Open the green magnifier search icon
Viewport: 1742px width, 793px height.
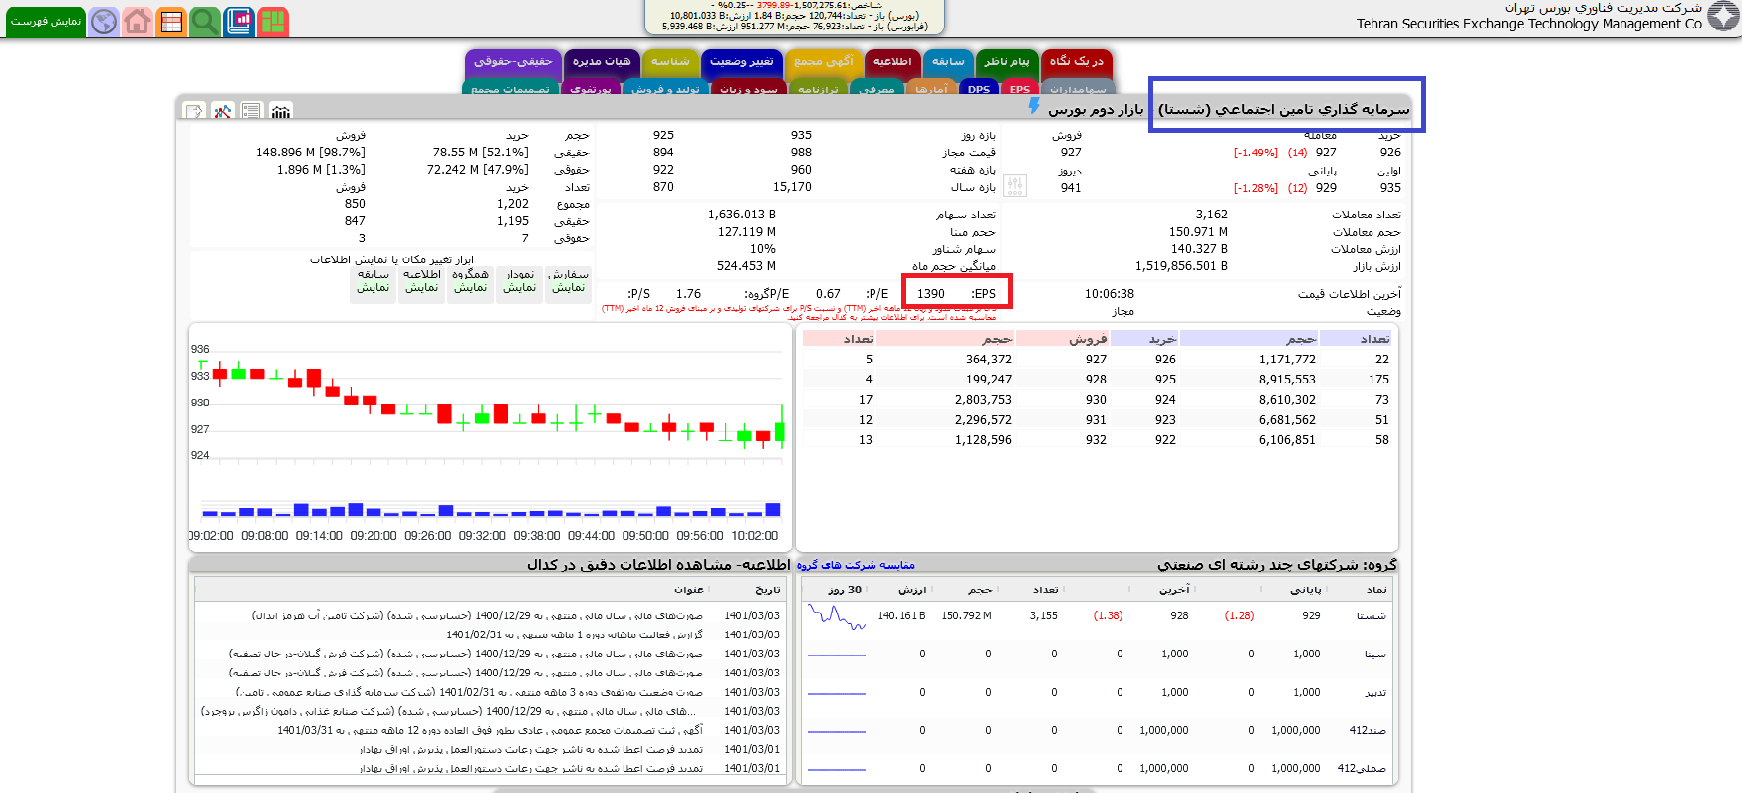(205, 21)
